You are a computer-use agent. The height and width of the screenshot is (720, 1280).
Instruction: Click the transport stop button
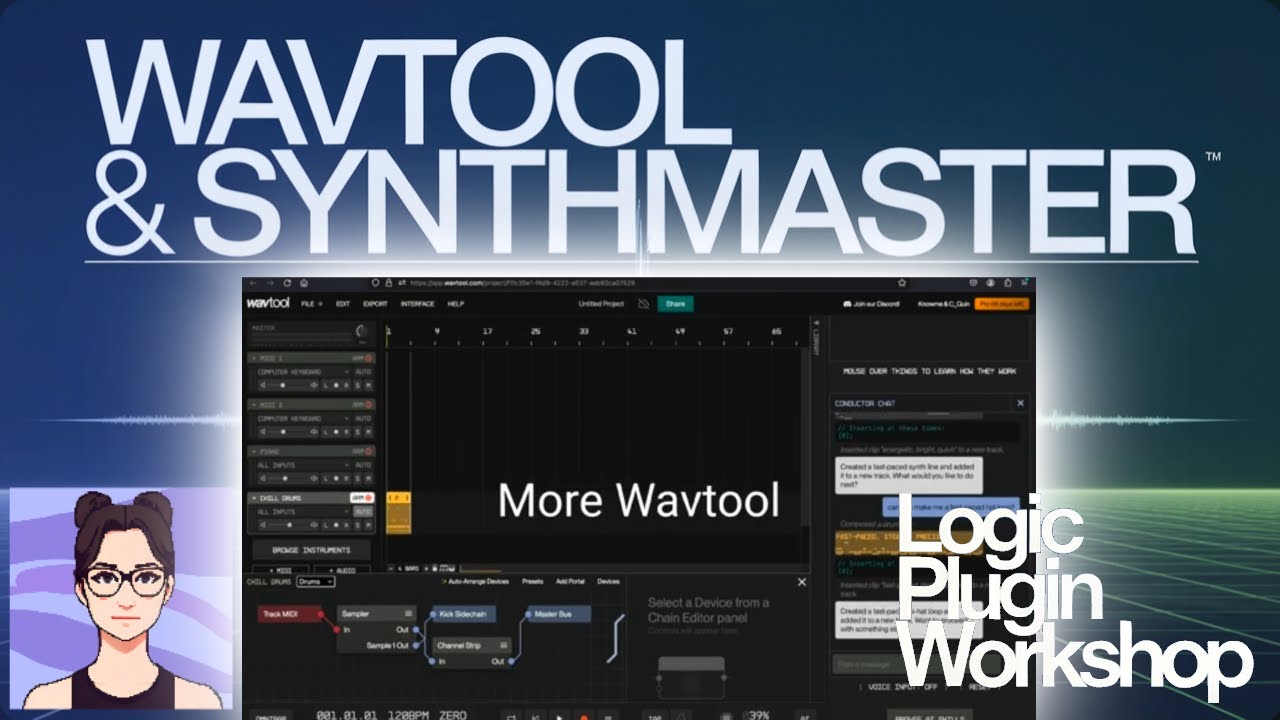point(608,714)
